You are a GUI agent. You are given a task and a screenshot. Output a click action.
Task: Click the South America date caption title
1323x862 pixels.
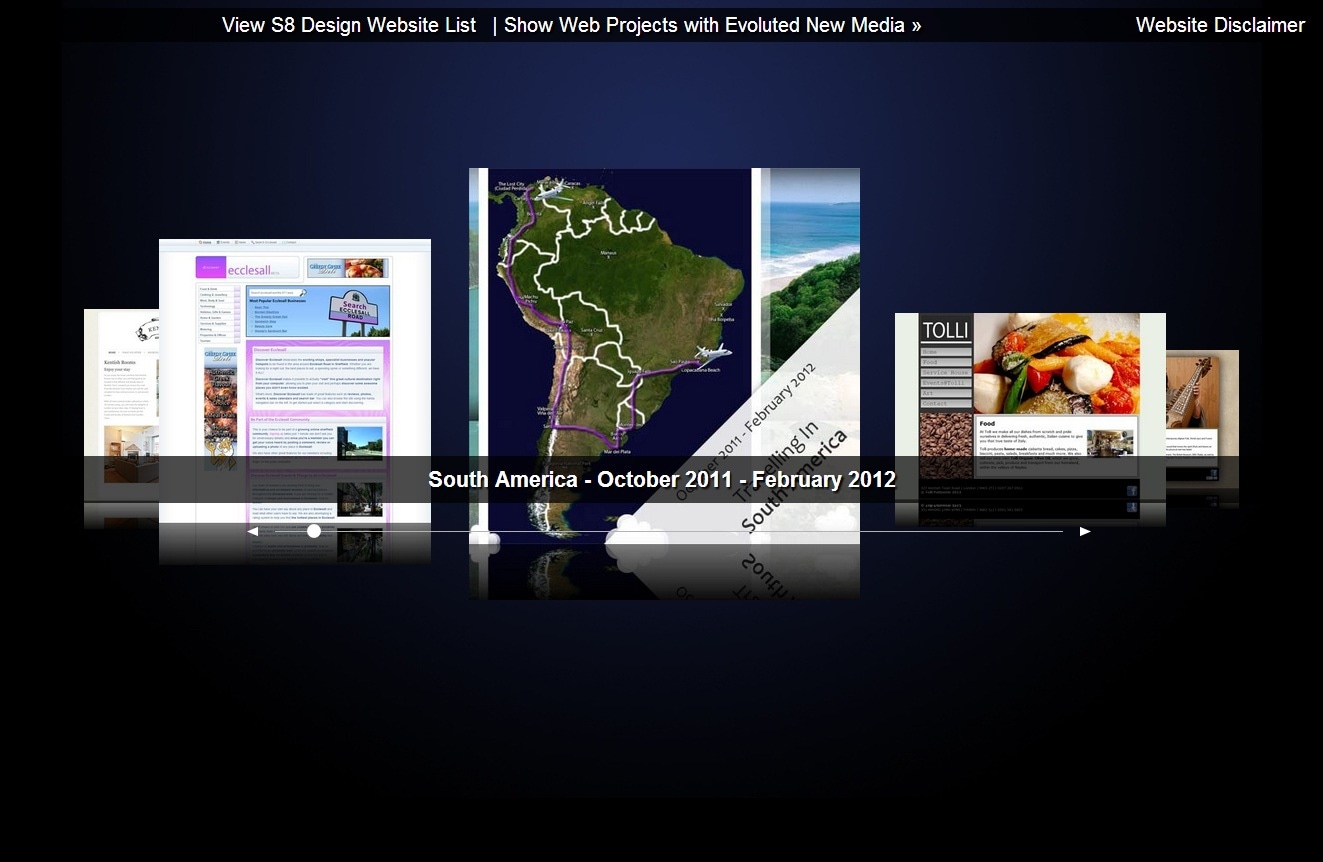tap(661, 480)
